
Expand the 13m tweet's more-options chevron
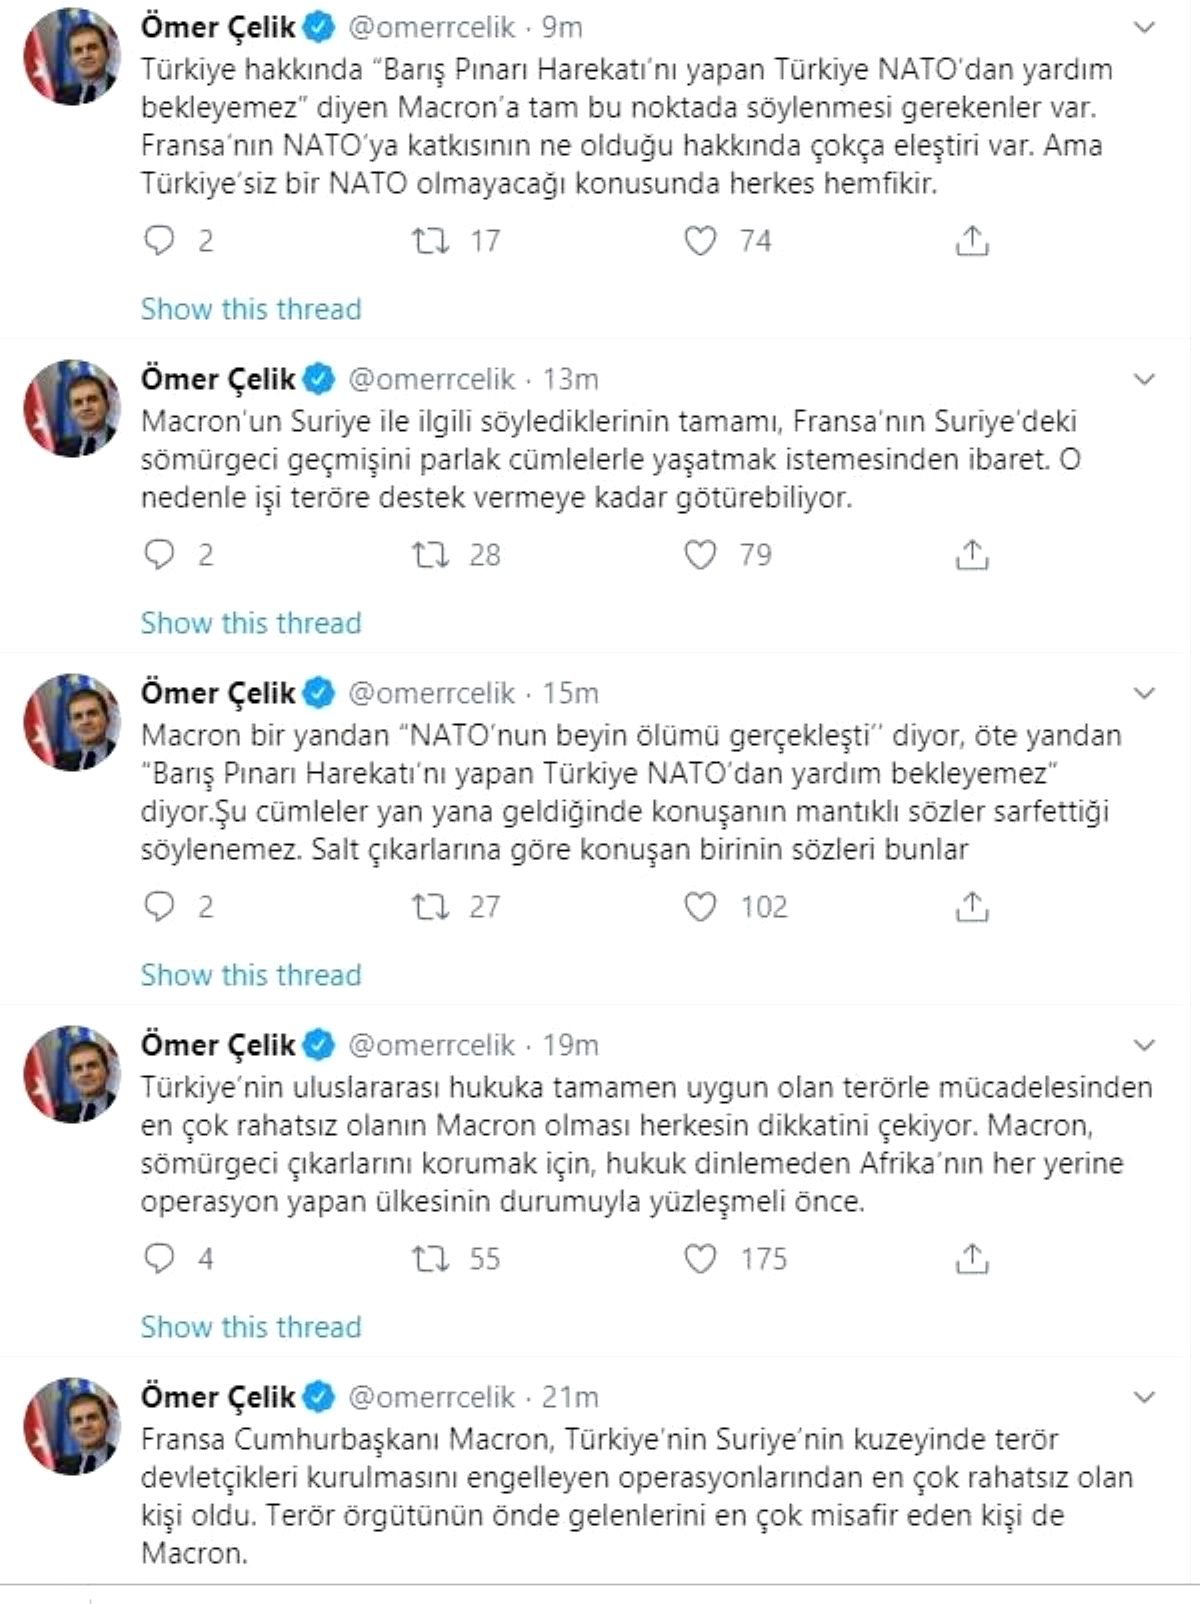[x=1145, y=380]
